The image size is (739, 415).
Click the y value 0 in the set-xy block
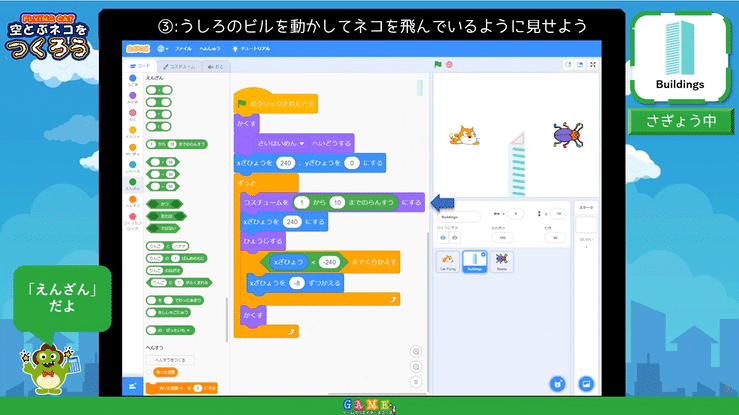tap(352, 163)
